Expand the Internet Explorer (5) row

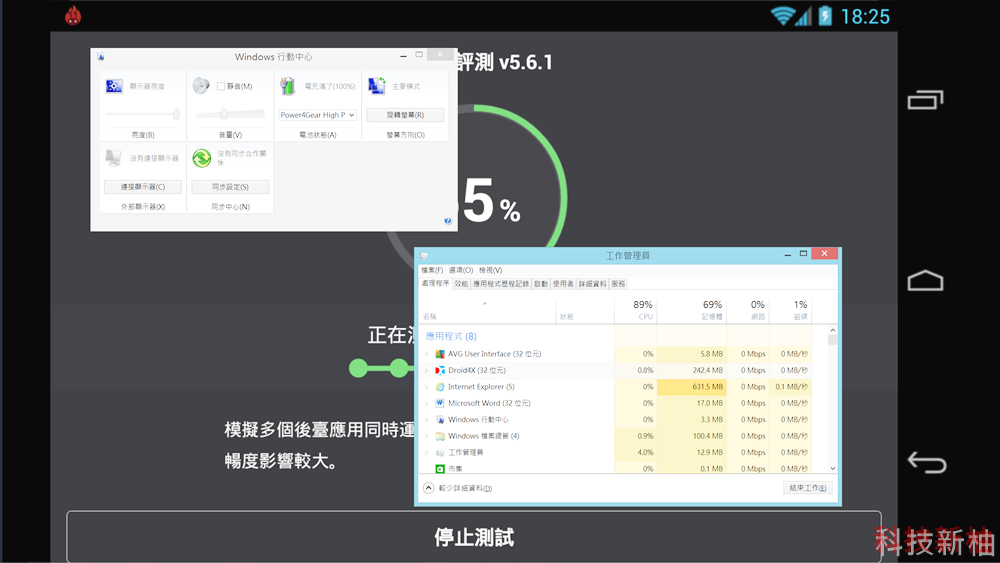coord(427,387)
